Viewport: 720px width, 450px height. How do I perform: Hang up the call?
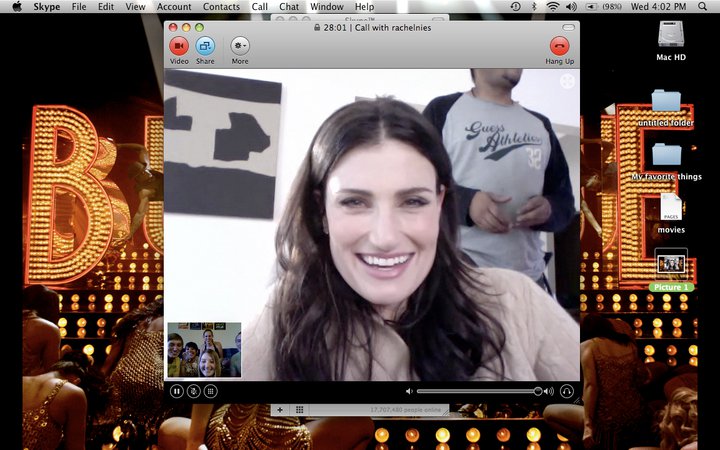[x=559, y=45]
